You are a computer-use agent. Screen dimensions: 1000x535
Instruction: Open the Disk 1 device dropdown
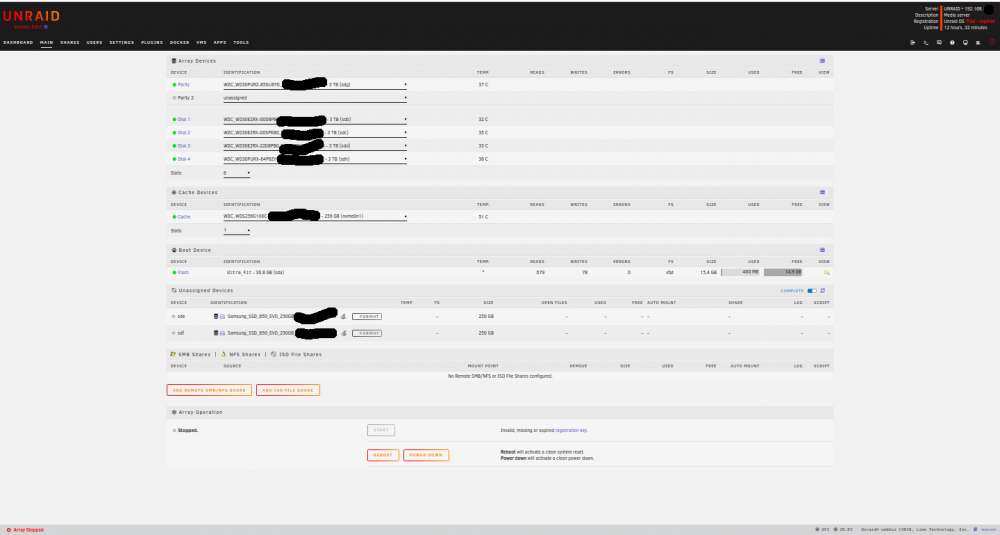(315, 119)
